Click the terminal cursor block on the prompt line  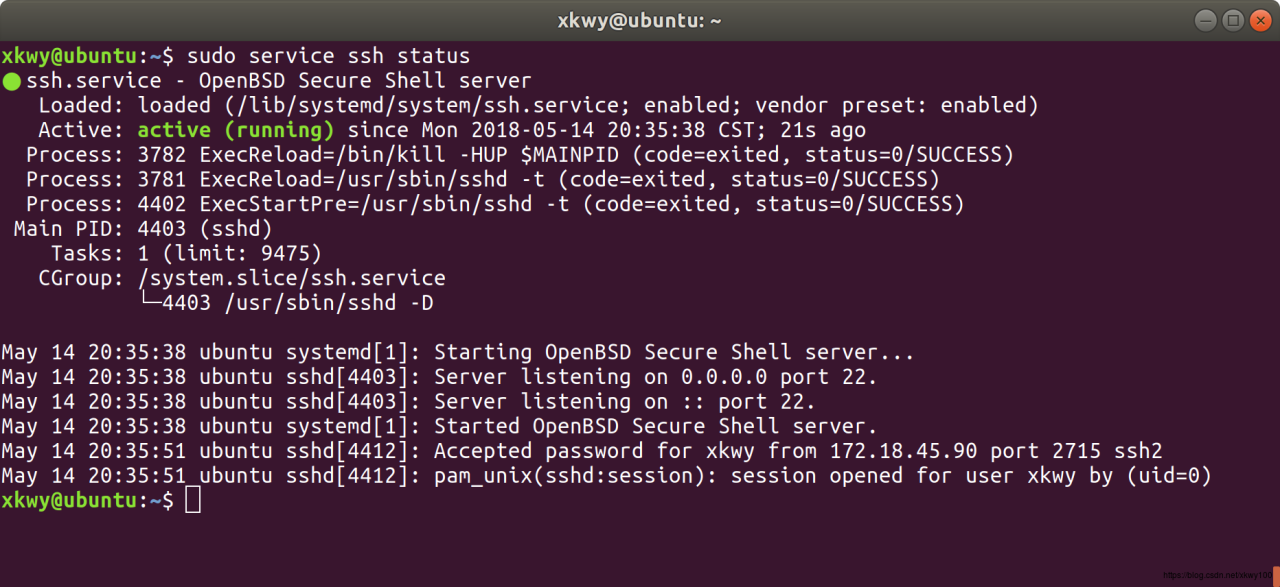click(x=194, y=500)
